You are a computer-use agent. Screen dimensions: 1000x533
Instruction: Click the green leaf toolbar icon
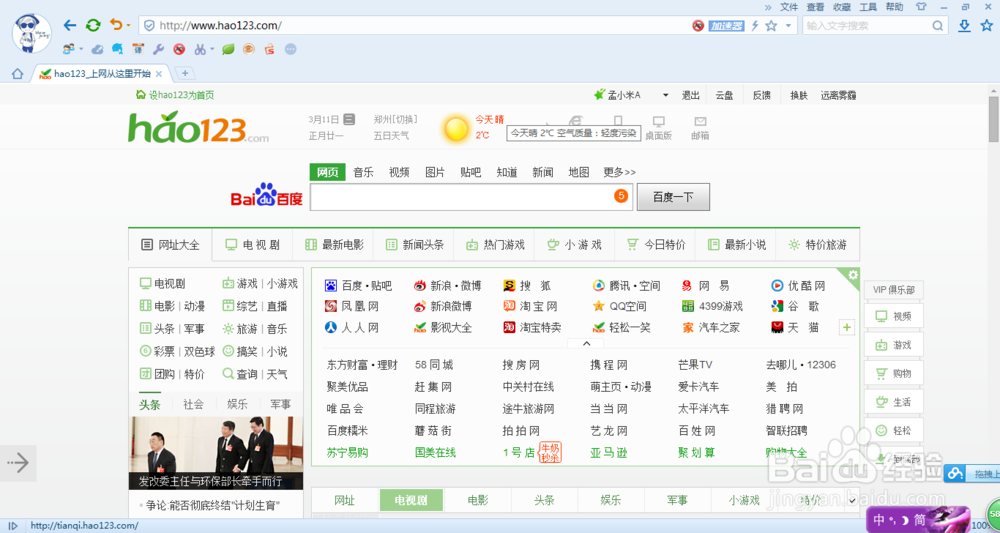pyautogui.click(x=228, y=48)
